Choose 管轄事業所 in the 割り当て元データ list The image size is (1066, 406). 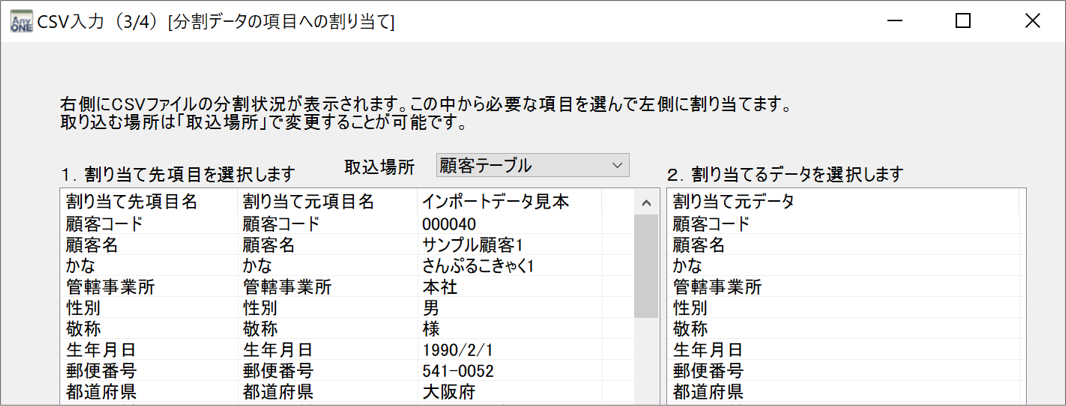coord(718,287)
